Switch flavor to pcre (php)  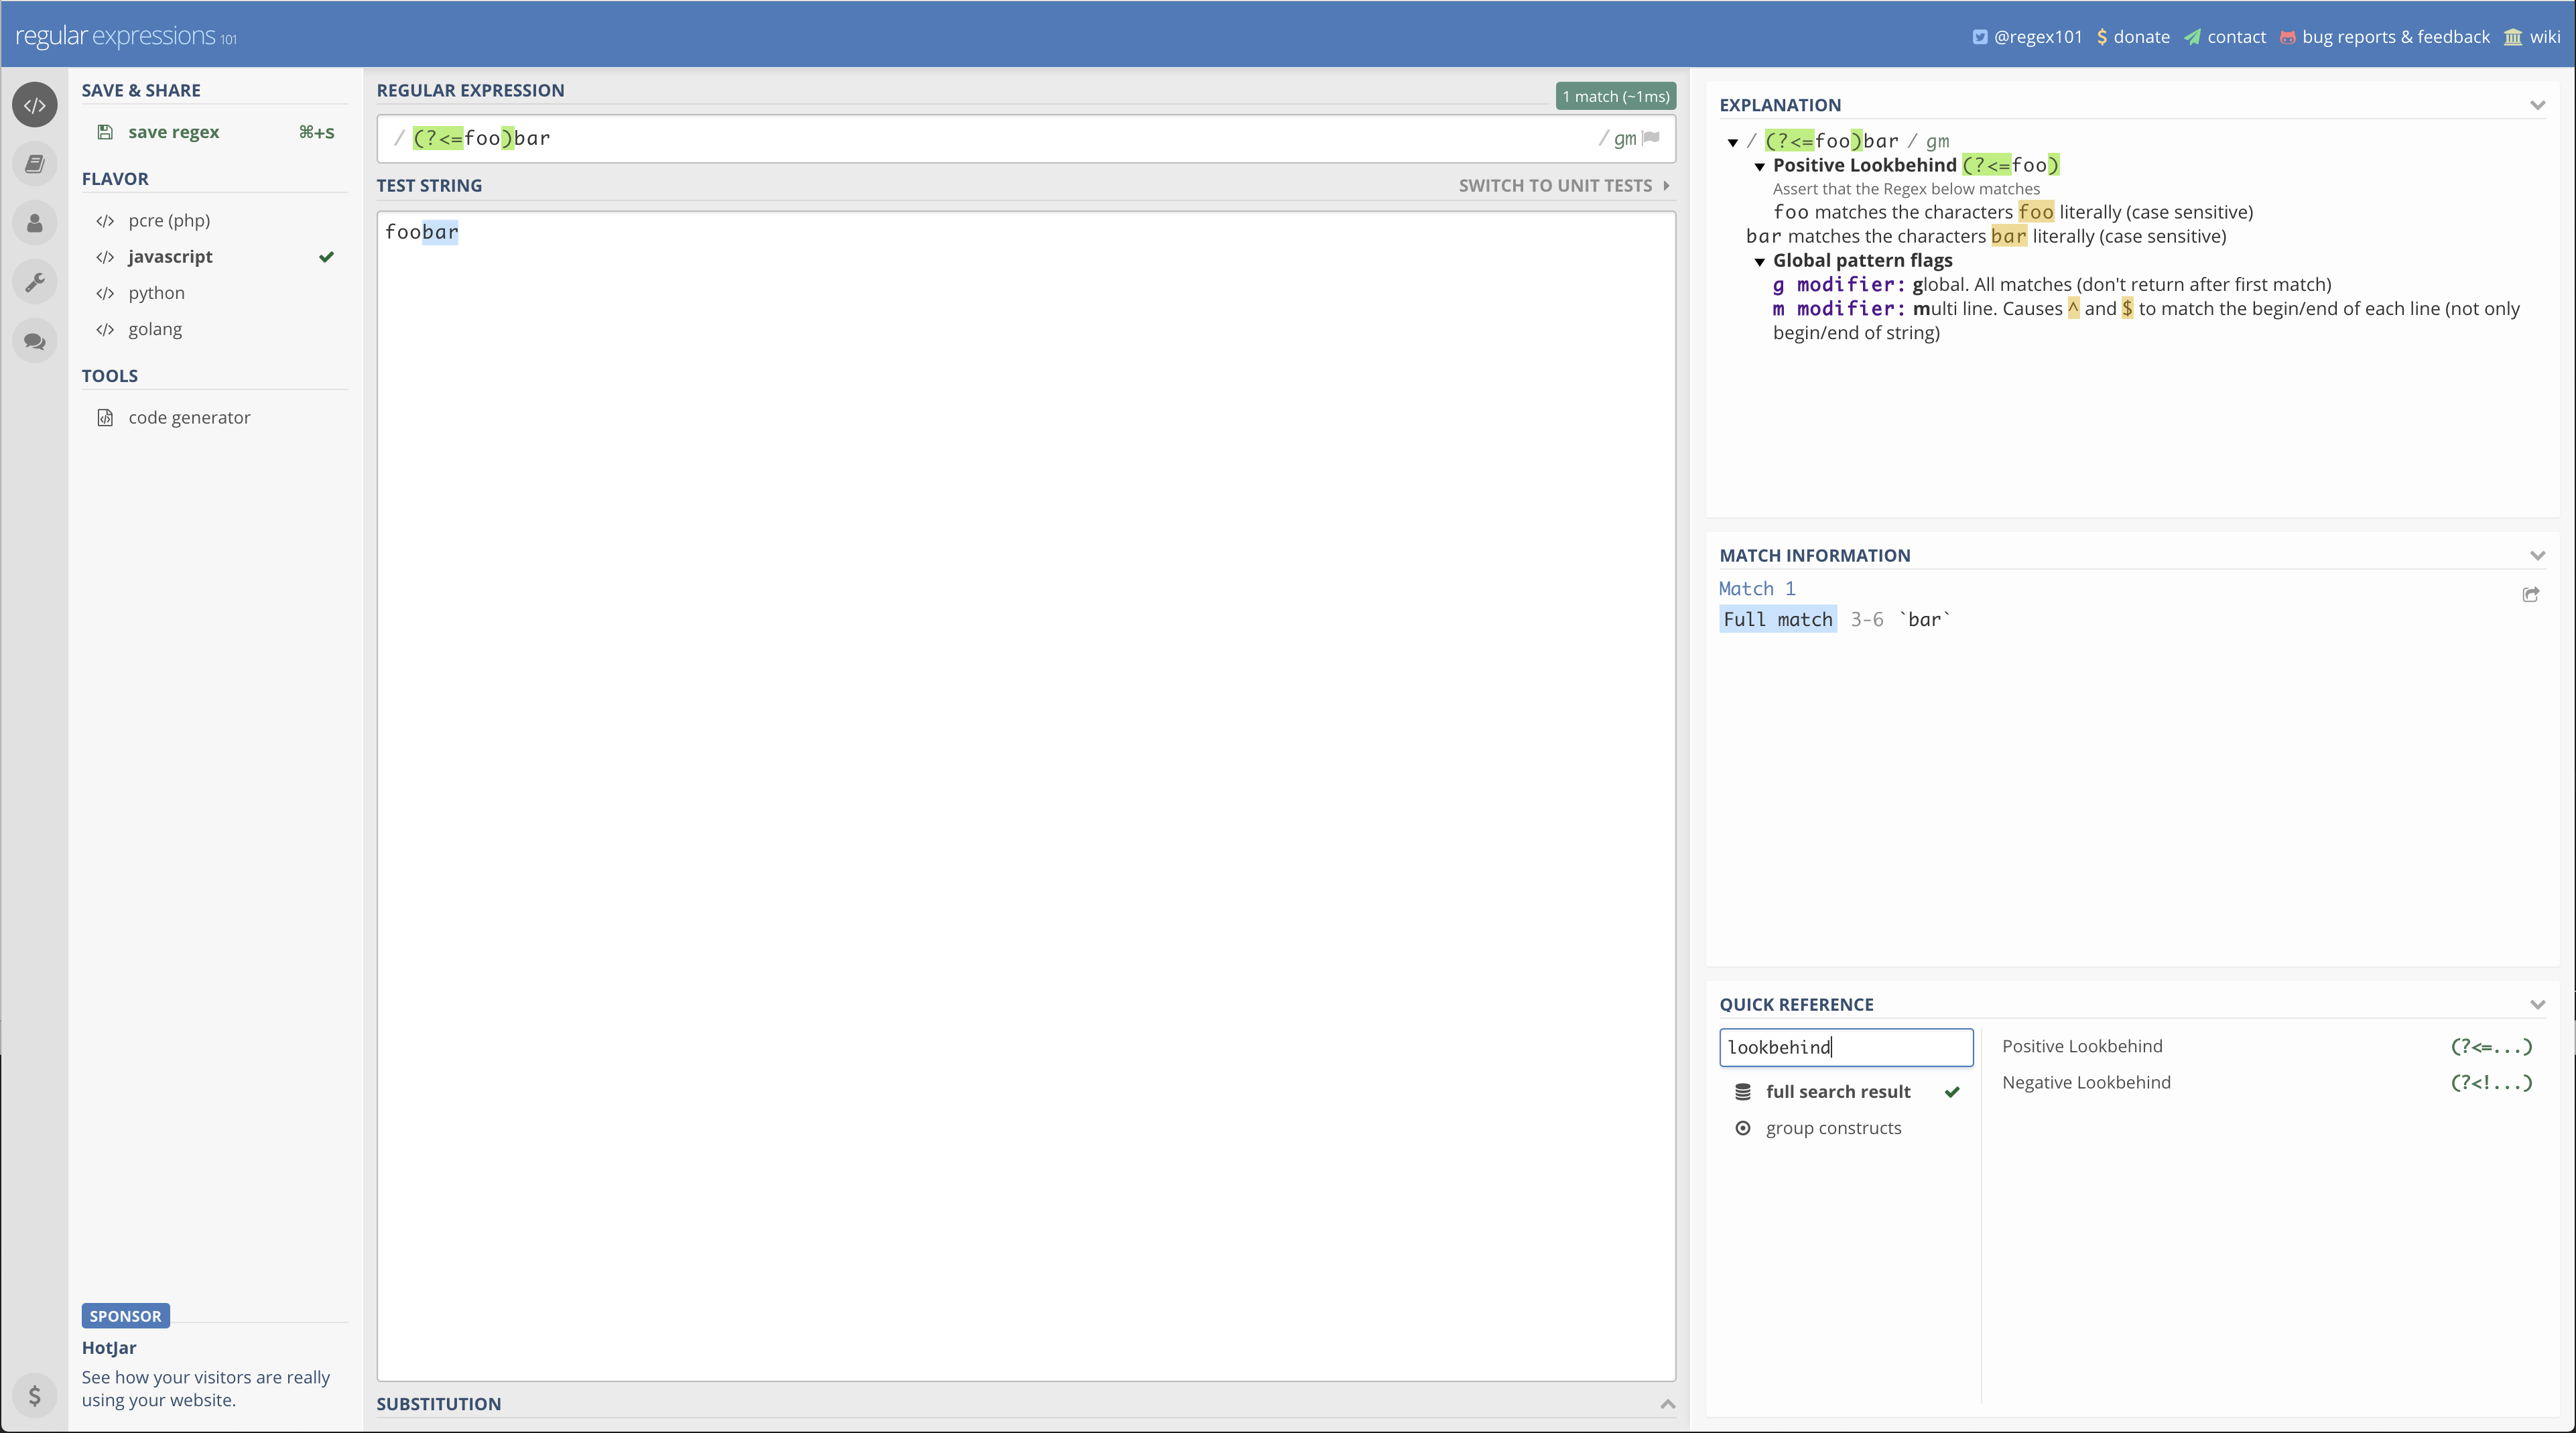click(x=168, y=220)
